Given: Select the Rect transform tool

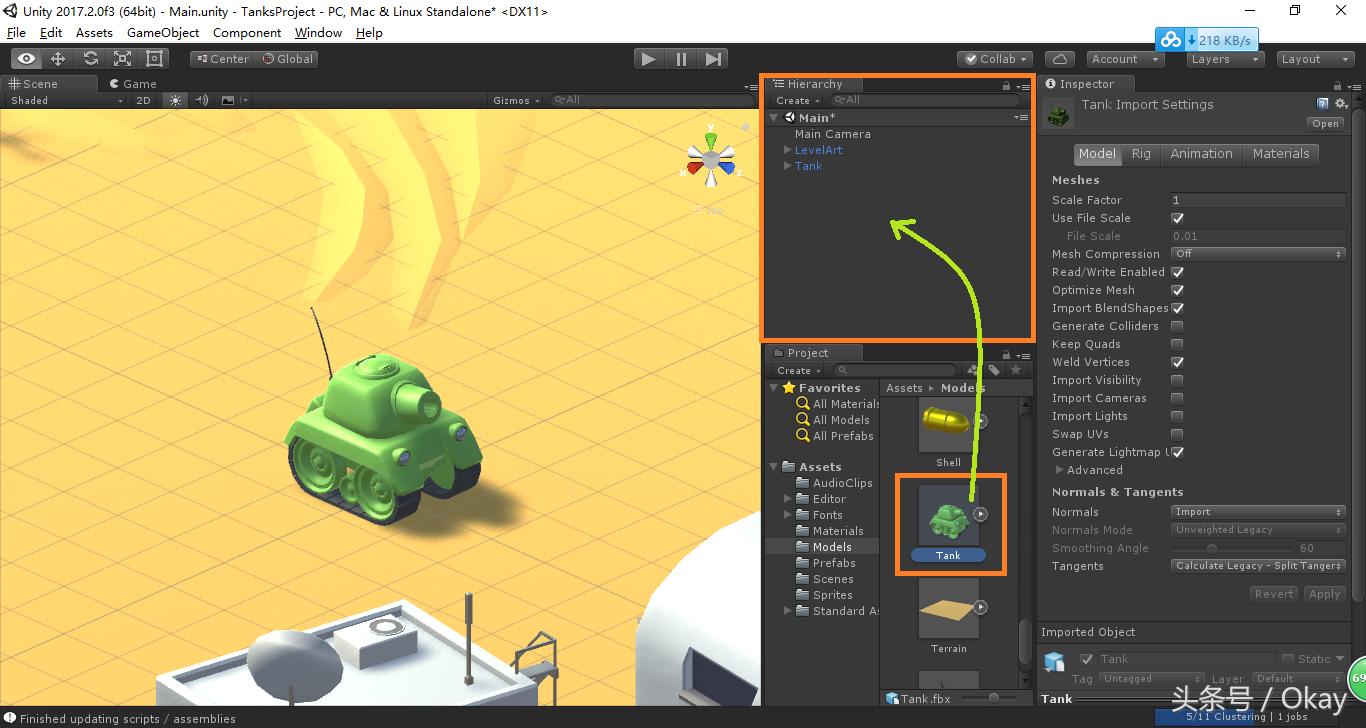Looking at the screenshot, I should (152, 58).
